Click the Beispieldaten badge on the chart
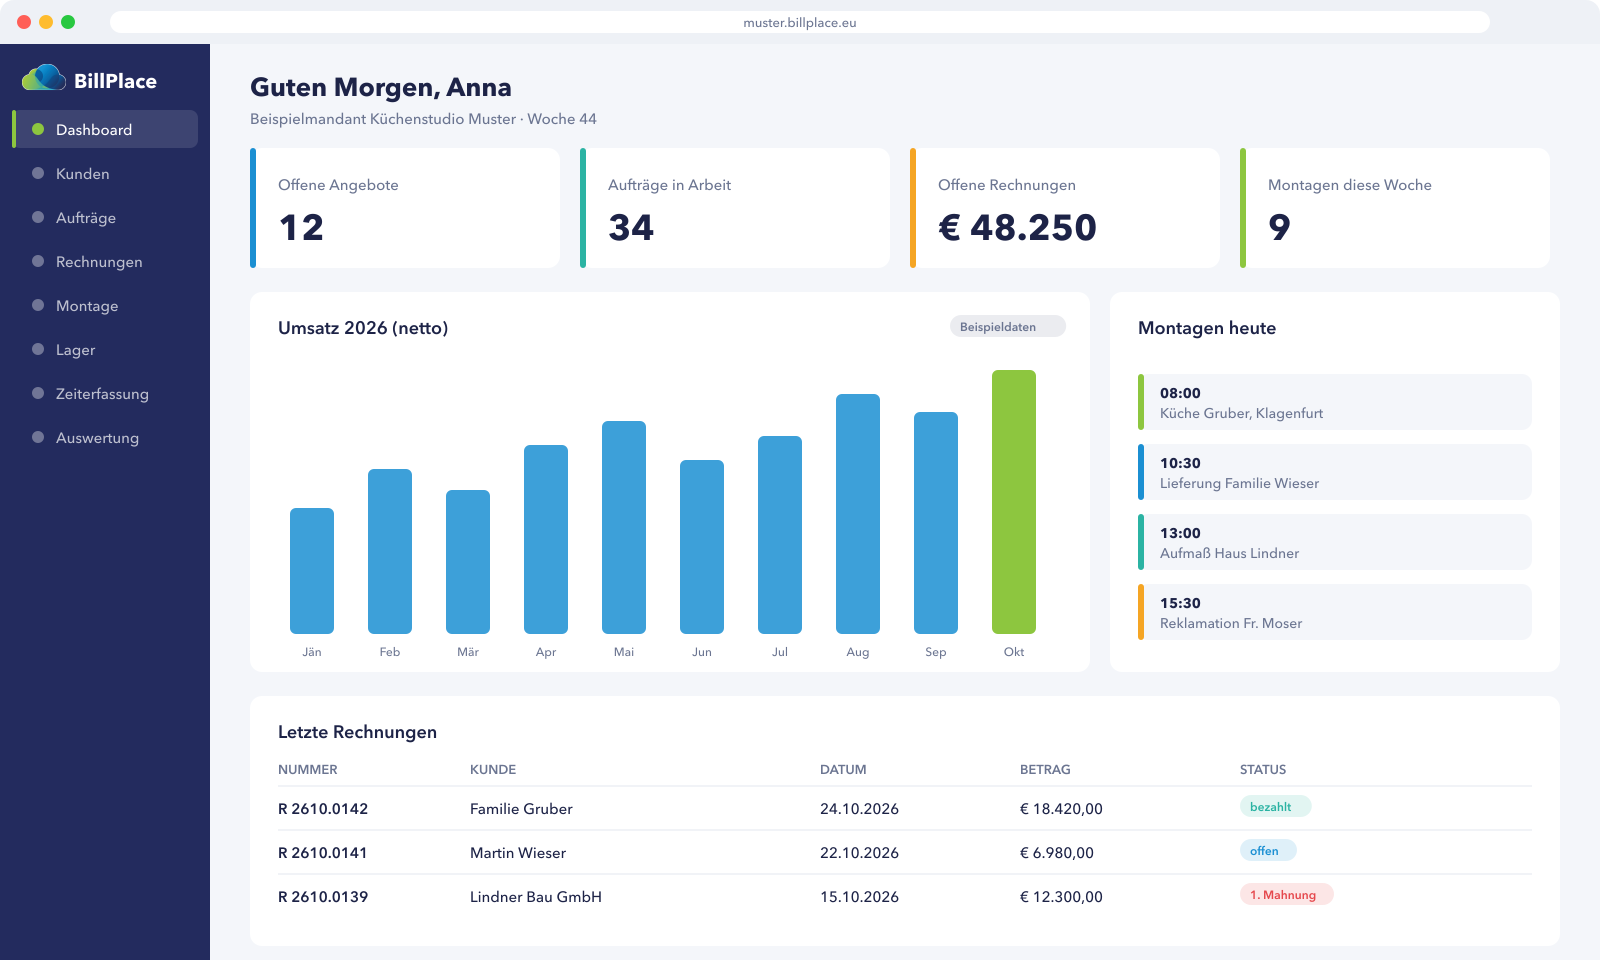 pyautogui.click(x=1007, y=327)
